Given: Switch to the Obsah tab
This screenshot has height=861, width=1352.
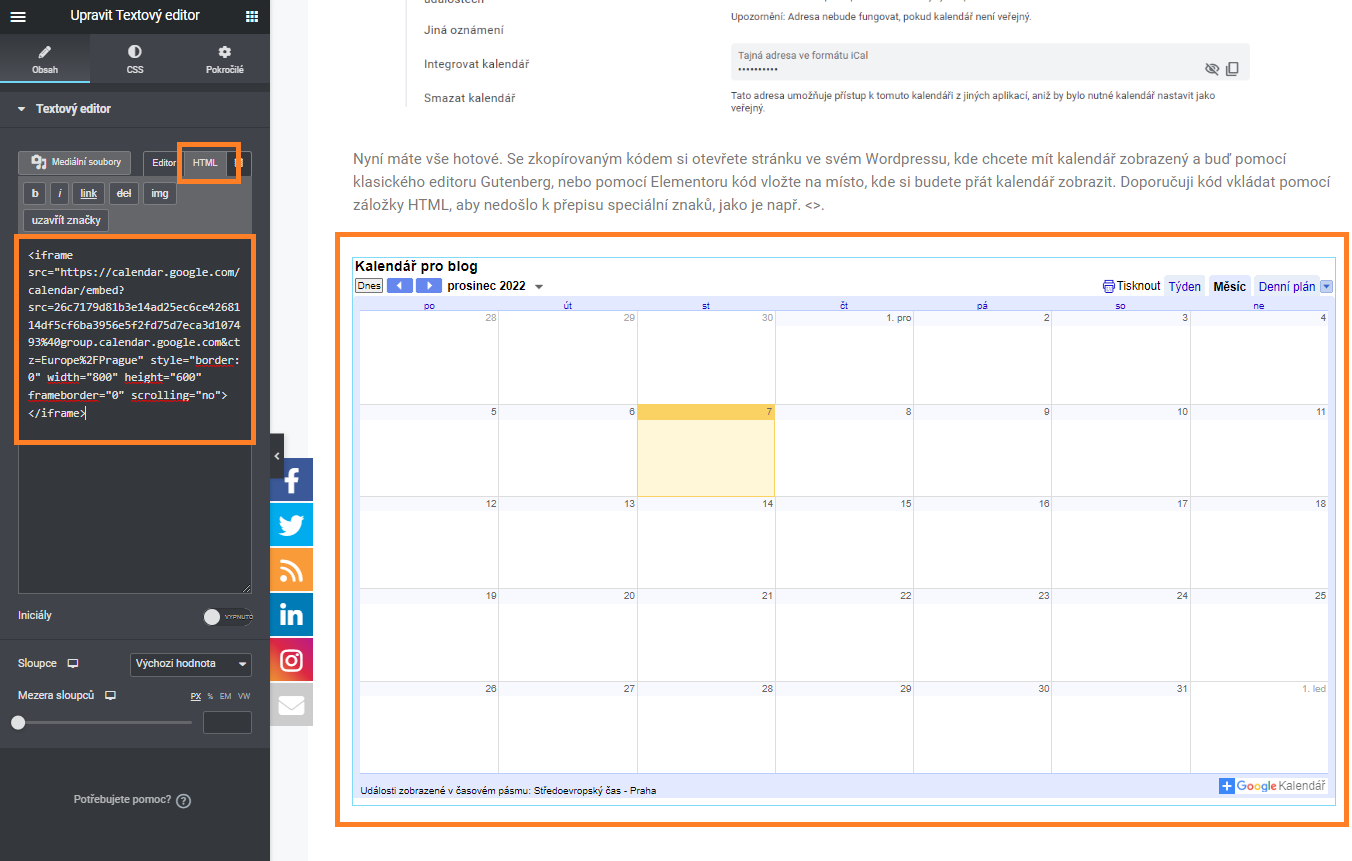Looking at the screenshot, I should click(x=45, y=59).
